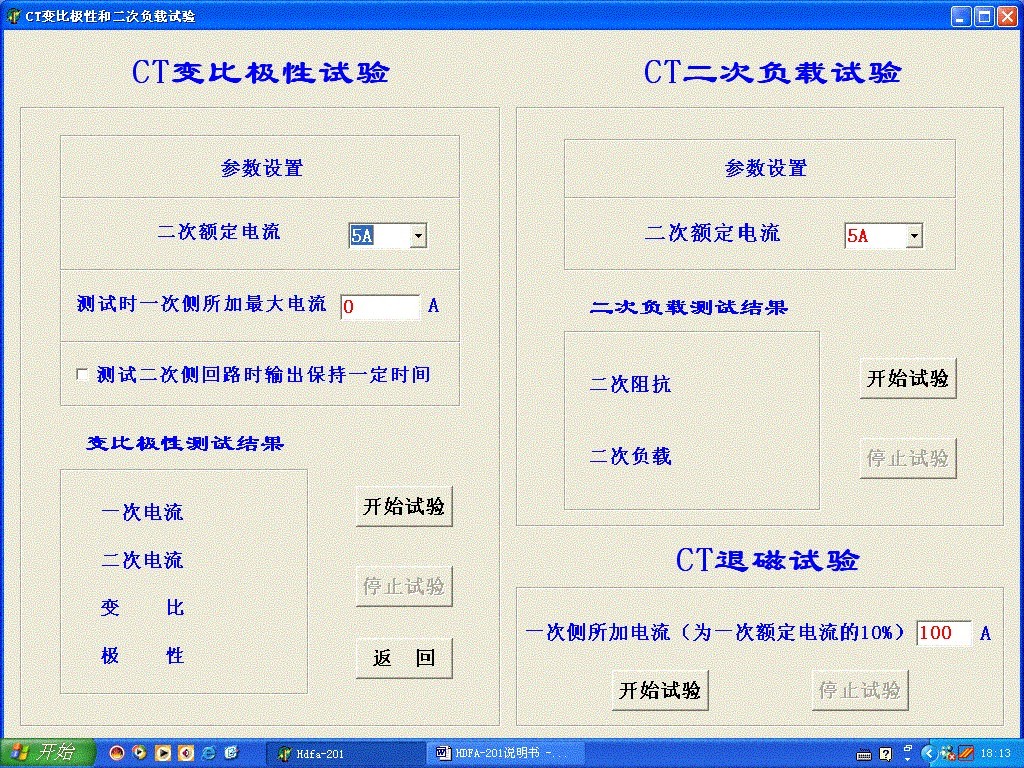The width and height of the screenshot is (1024, 768).
Task: Click the orange utility icon in the system tray
Action: click(964, 753)
